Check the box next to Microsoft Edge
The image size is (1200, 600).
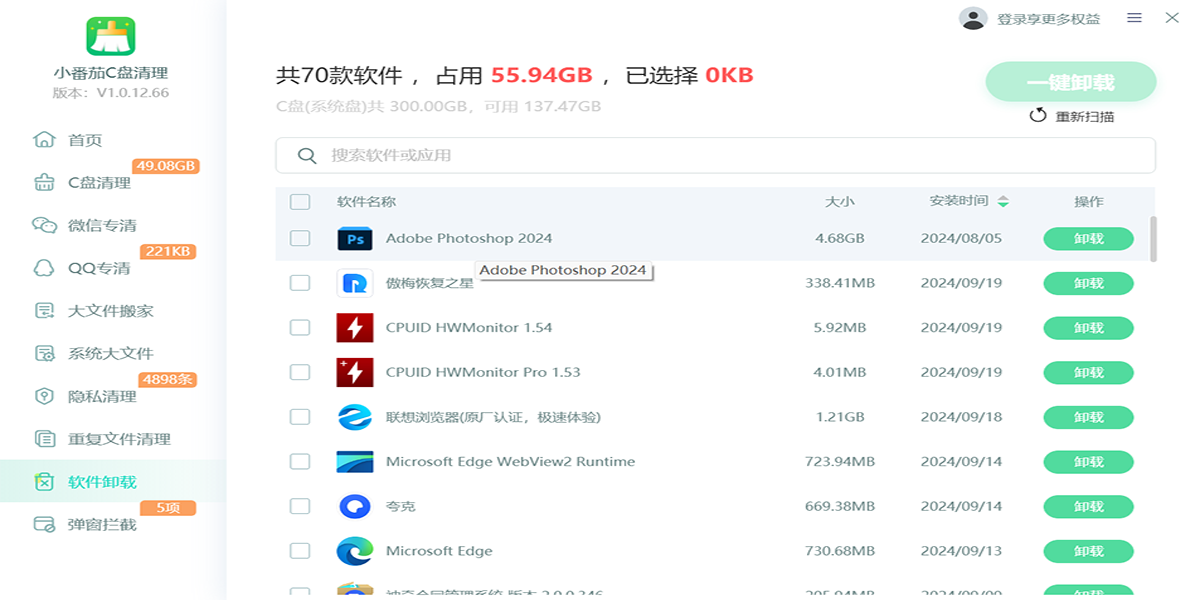(300, 551)
